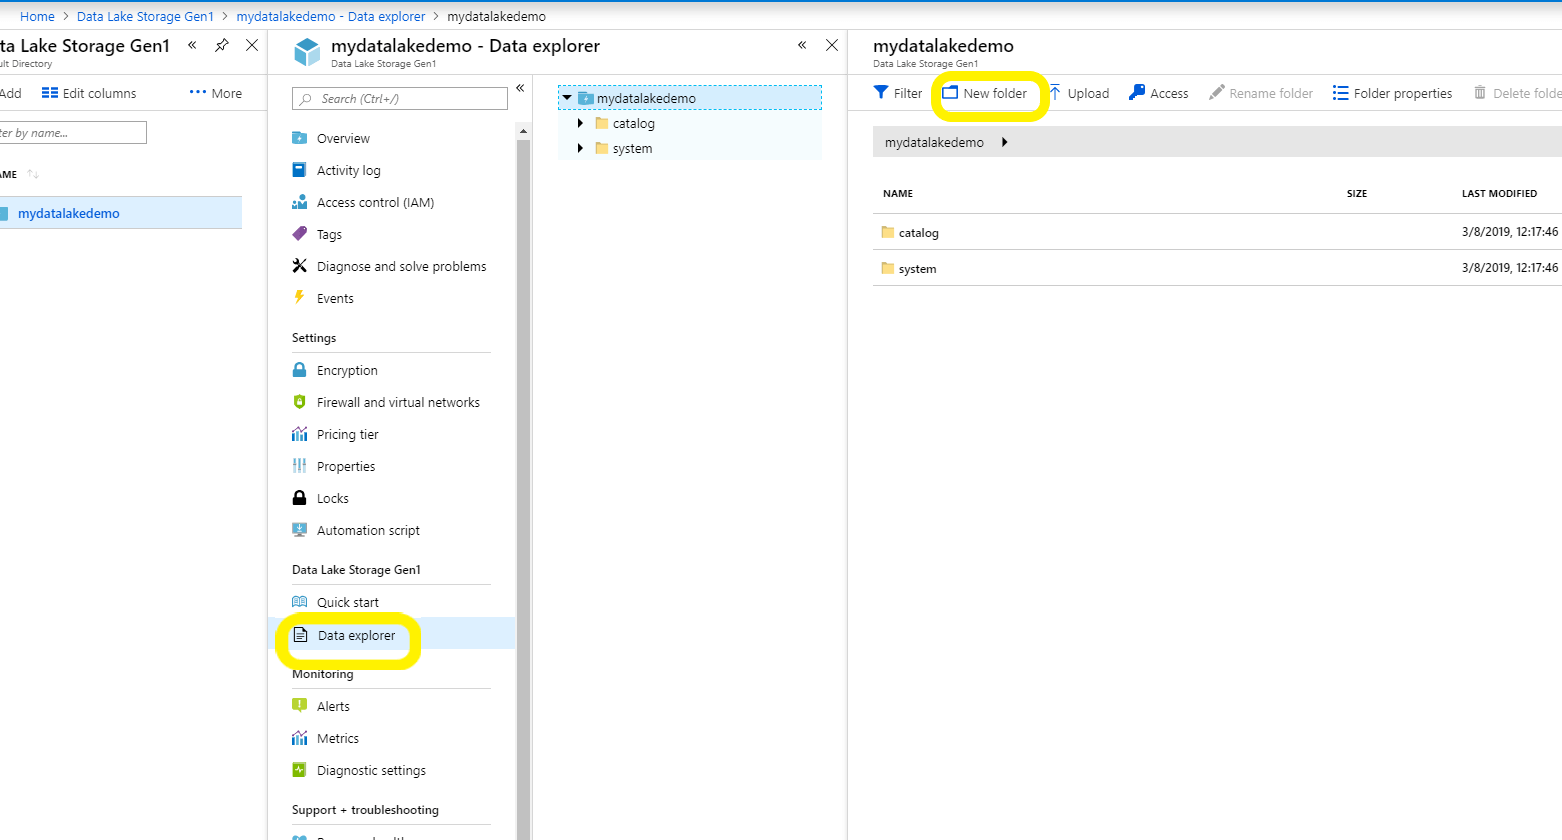Click the Properties bars icon
The height and width of the screenshot is (840, 1562).
point(299,466)
